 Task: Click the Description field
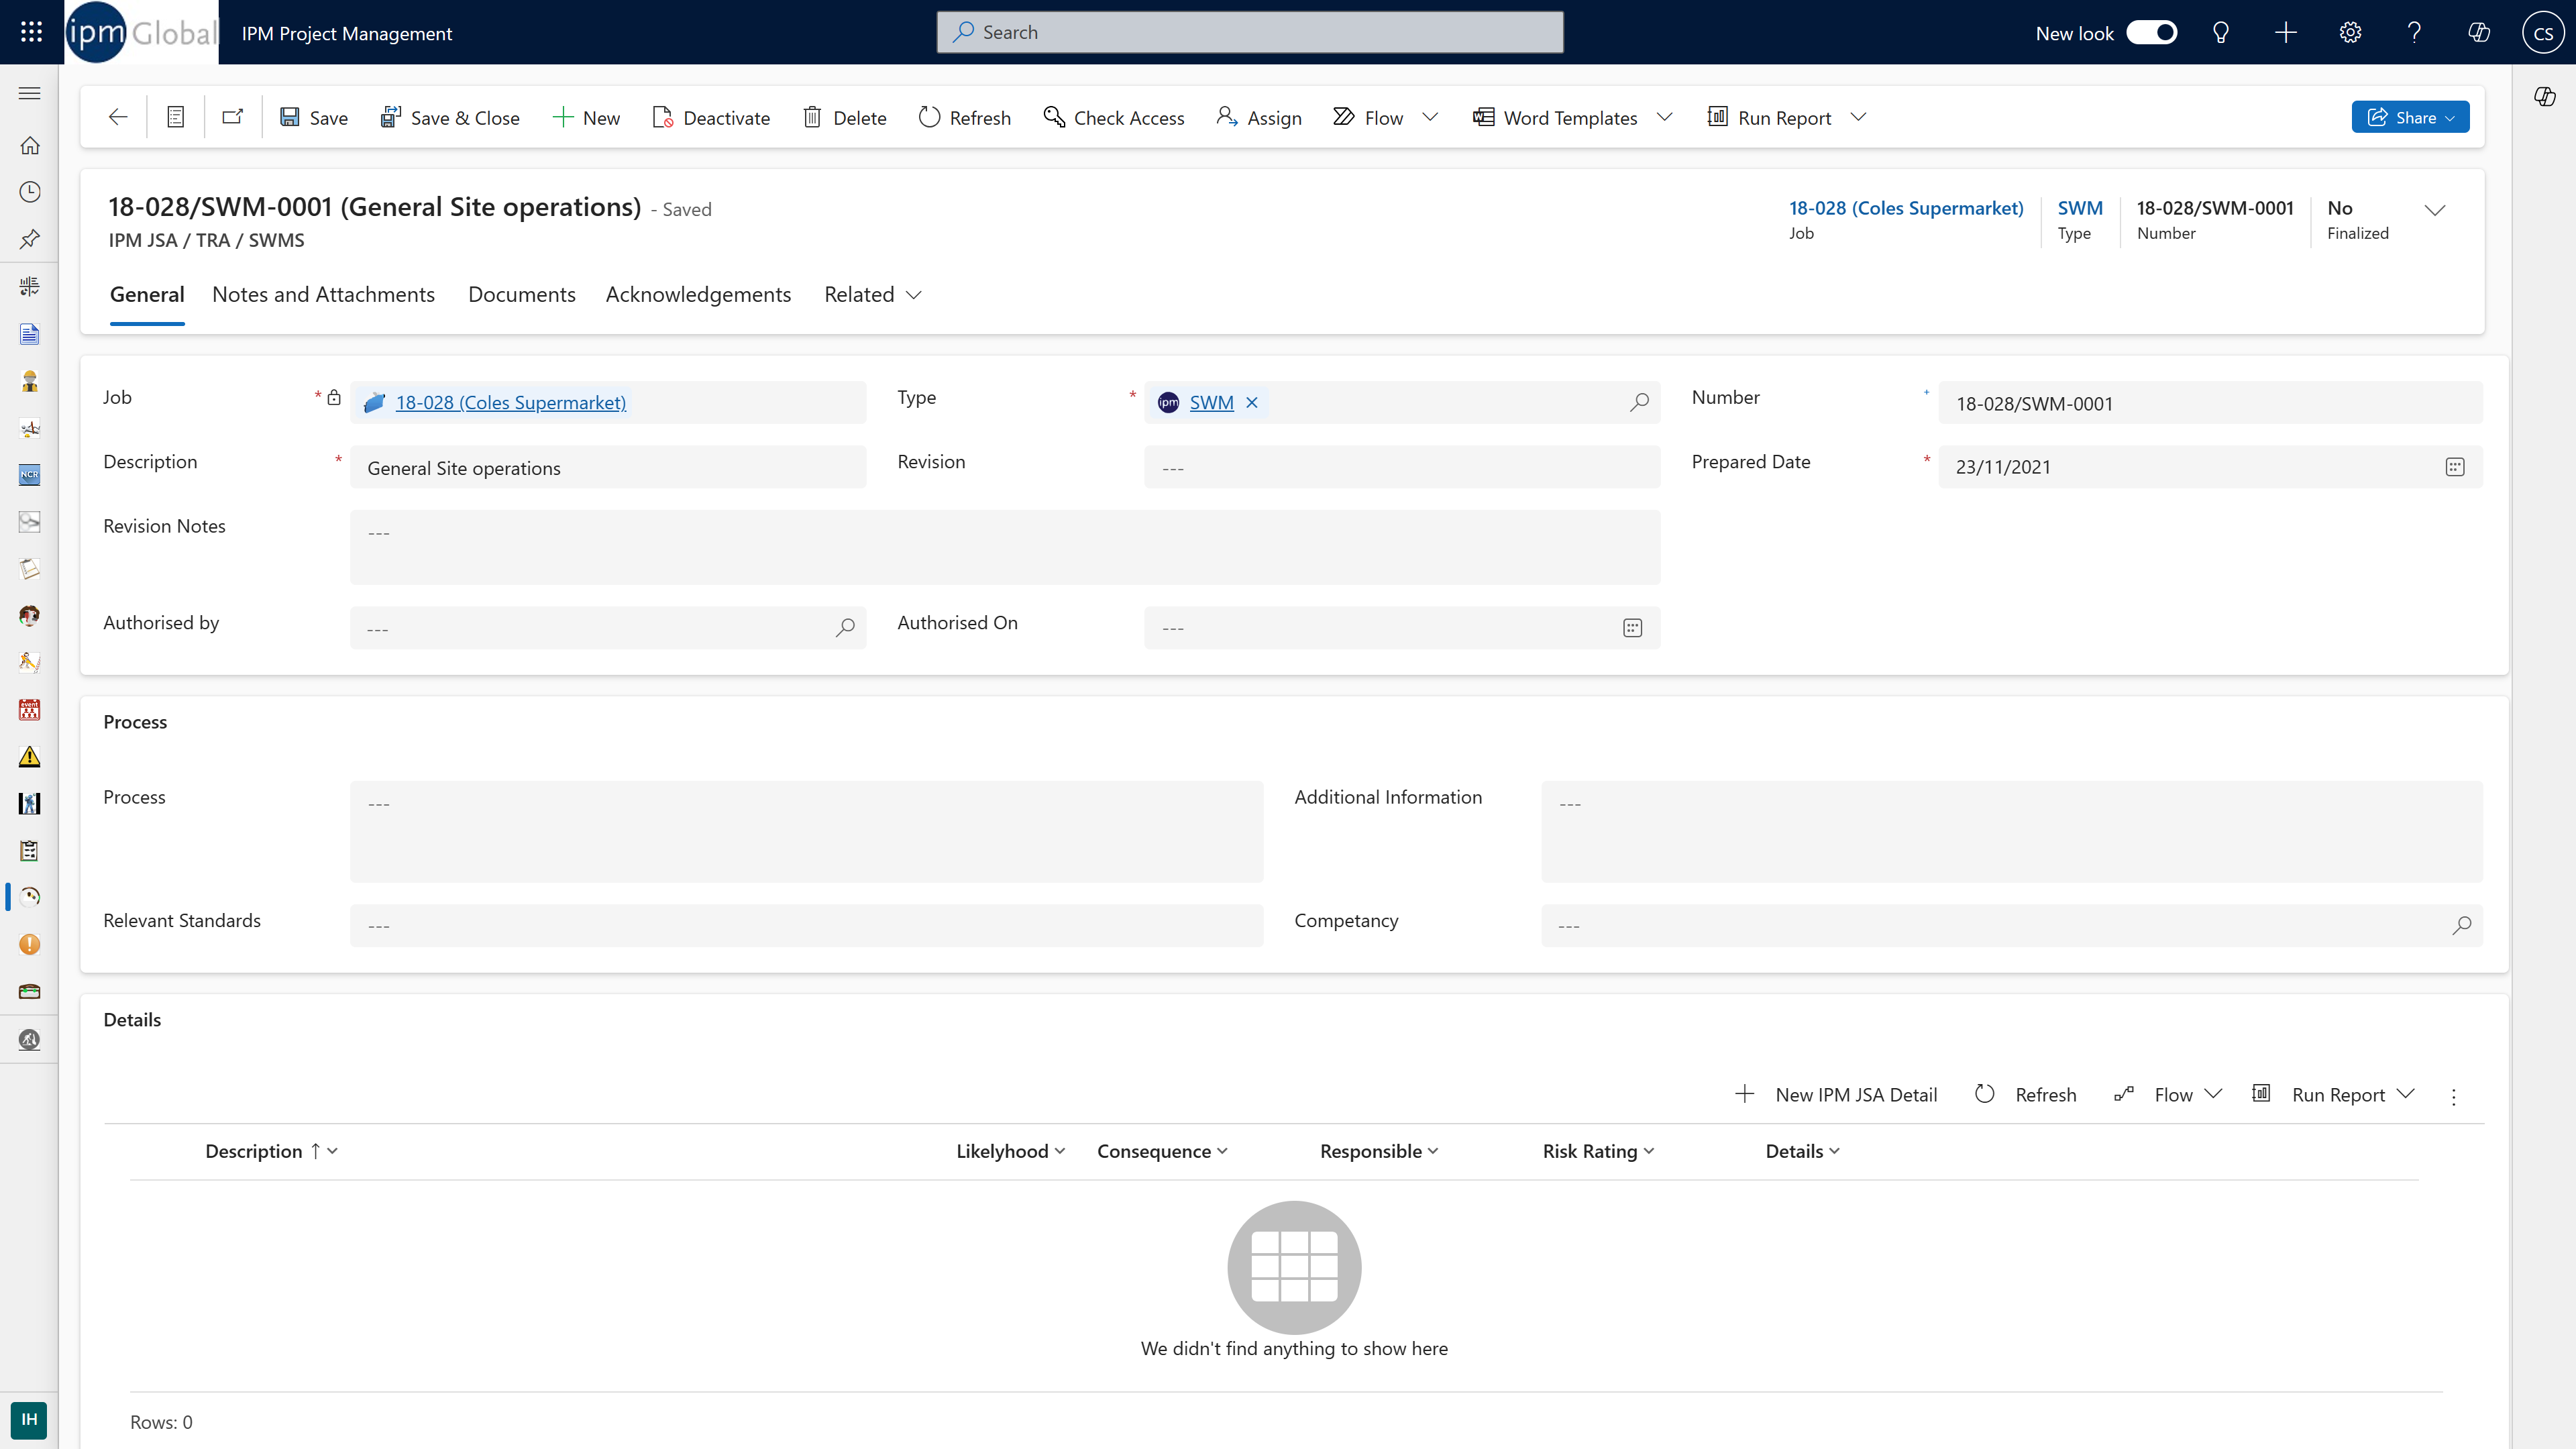pyautogui.click(x=608, y=467)
